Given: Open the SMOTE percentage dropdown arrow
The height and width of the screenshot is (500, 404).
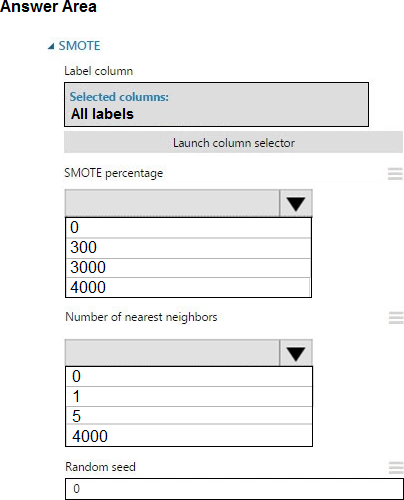Looking at the screenshot, I should 296,203.
